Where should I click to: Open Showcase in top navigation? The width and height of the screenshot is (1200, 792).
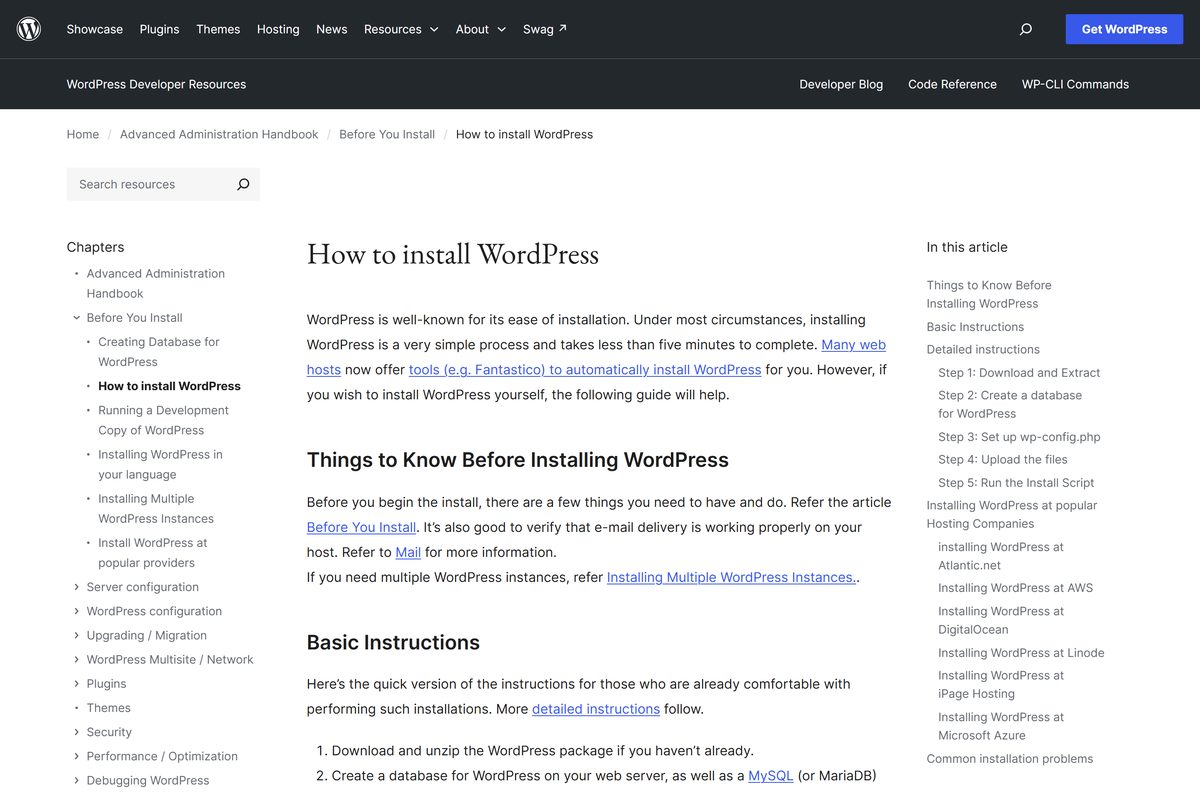tap(95, 29)
